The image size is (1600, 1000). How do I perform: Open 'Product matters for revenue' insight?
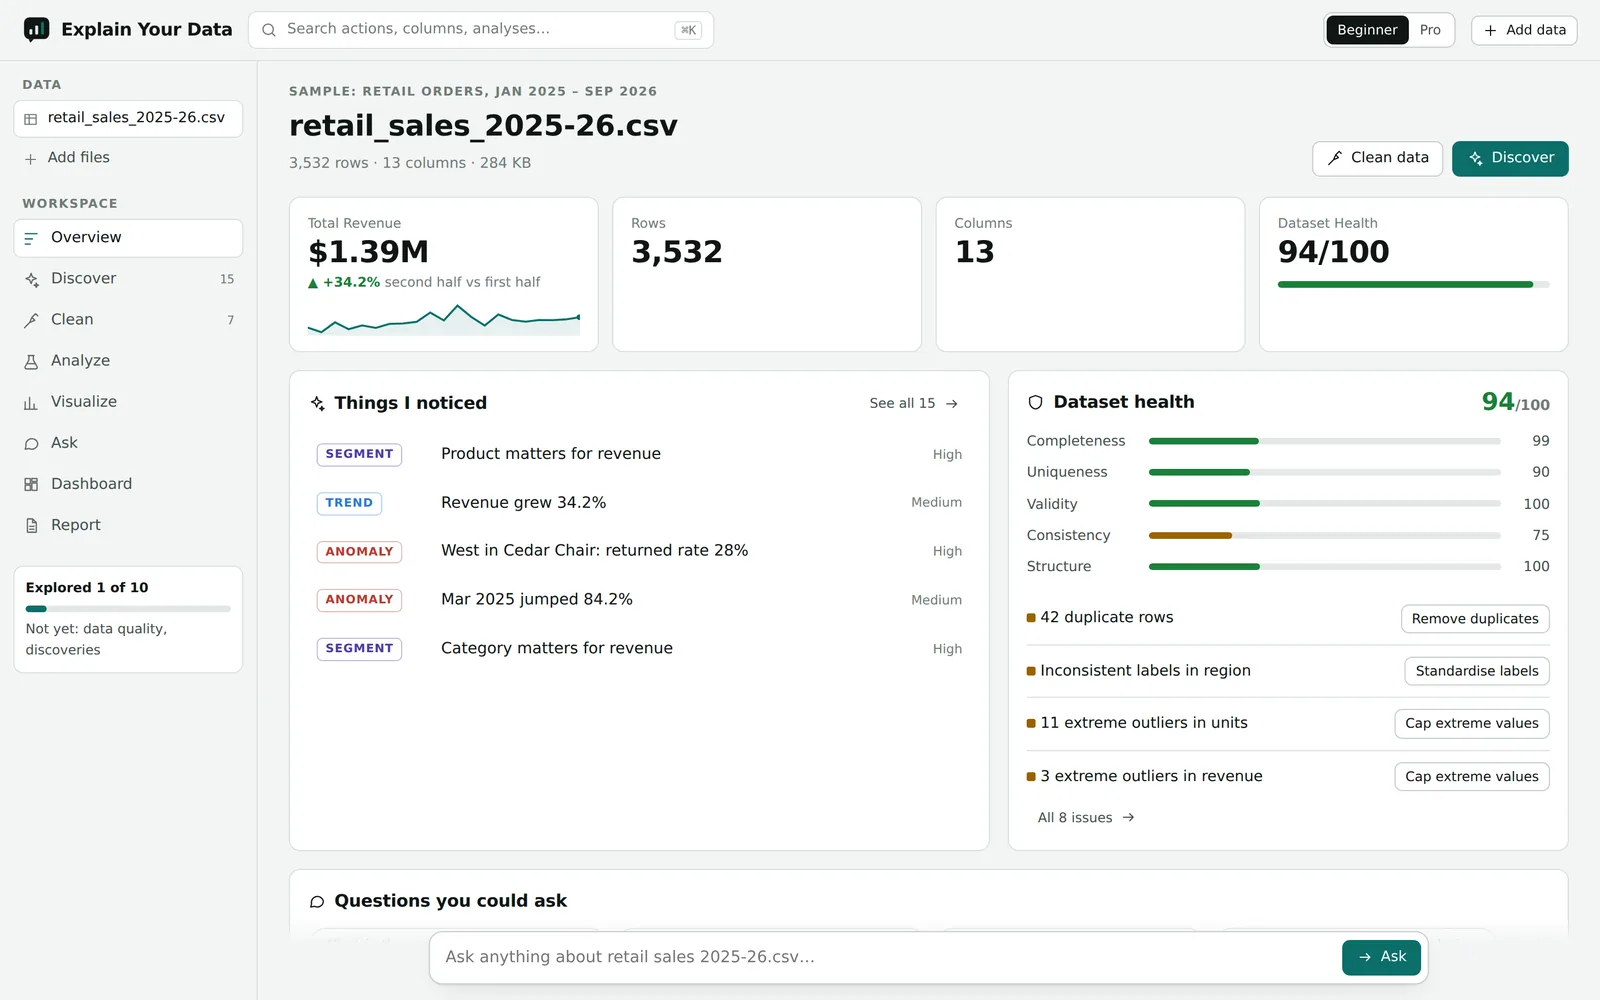pos(639,454)
